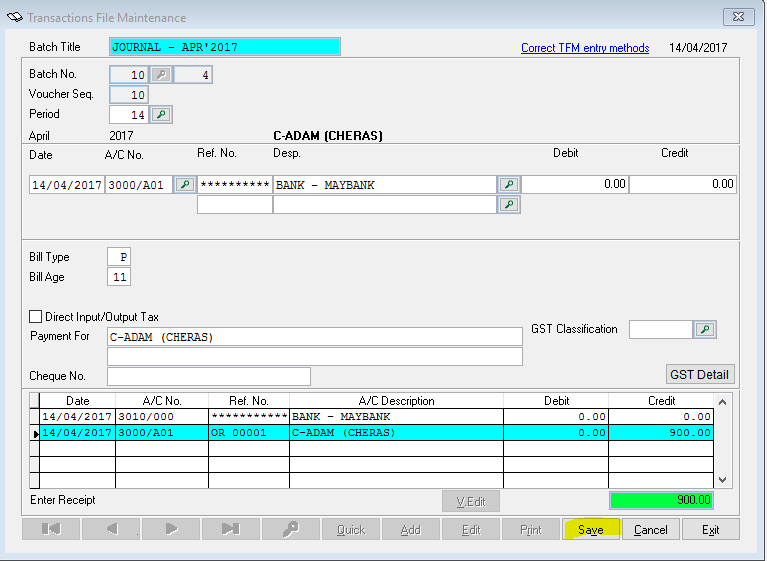The width and height of the screenshot is (767, 561).
Task: Click the second description line field
Action: click(x=385, y=205)
